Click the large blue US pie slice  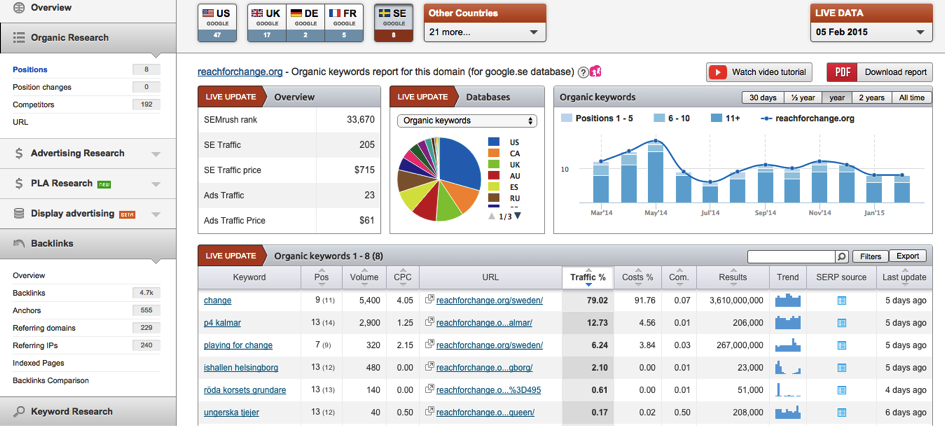458,163
